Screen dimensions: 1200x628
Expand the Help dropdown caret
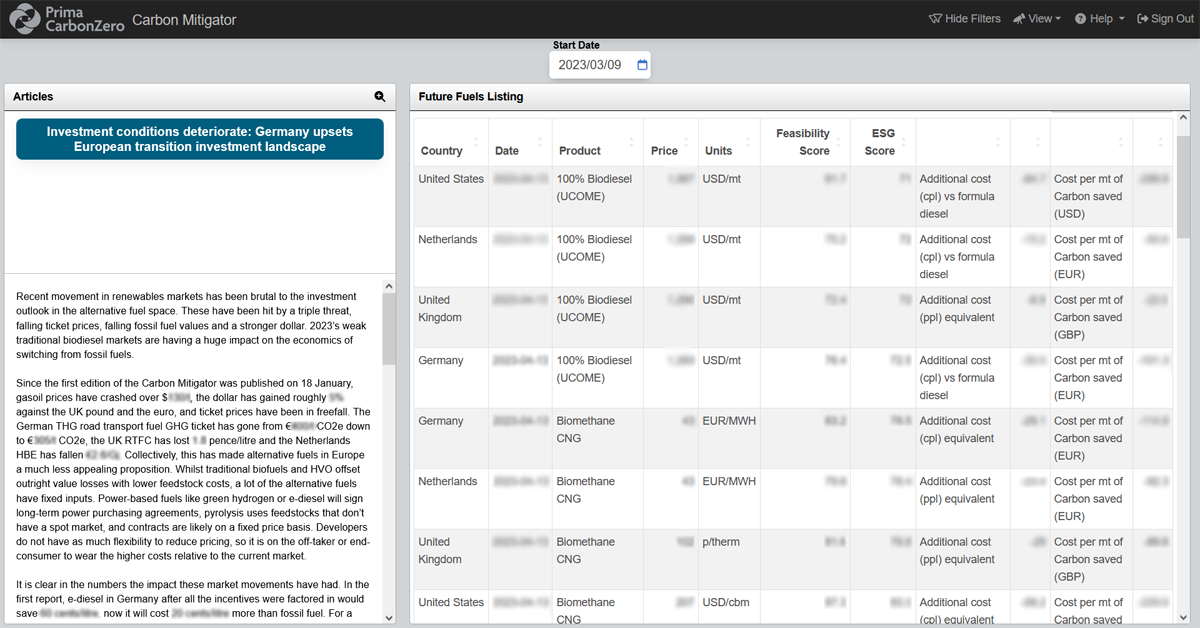[1121, 18]
